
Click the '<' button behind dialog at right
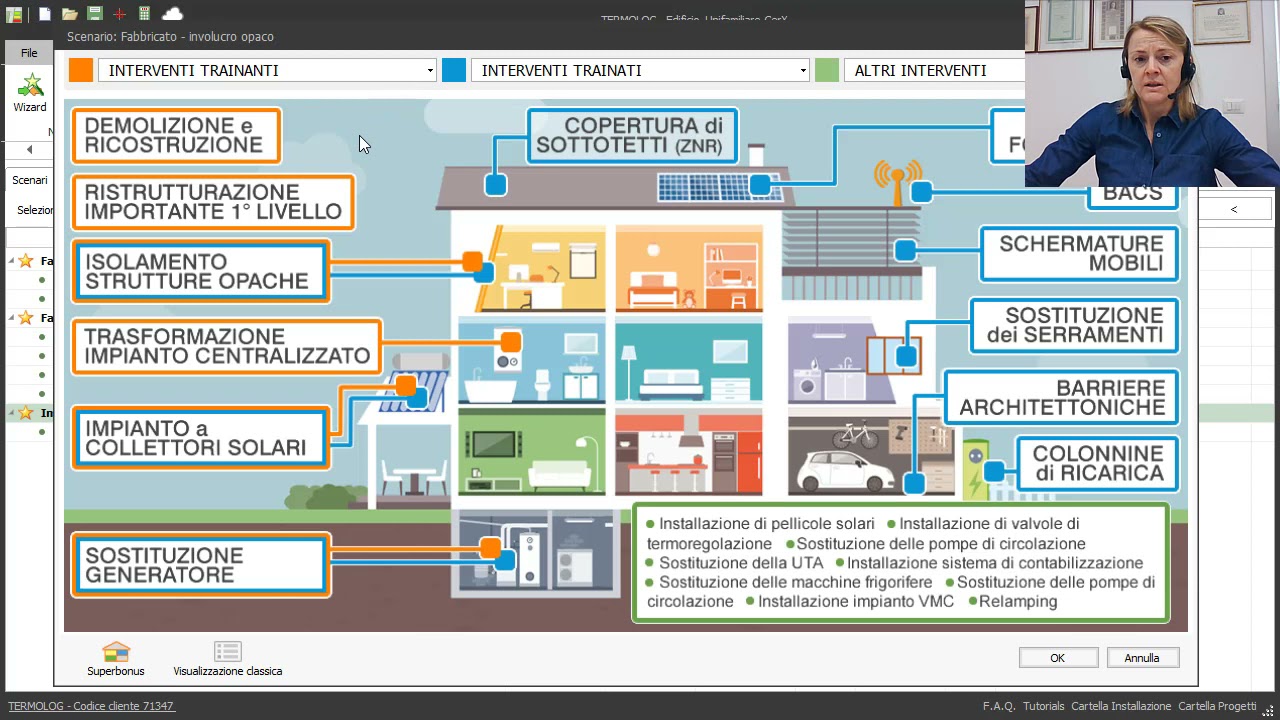[x=1234, y=209]
